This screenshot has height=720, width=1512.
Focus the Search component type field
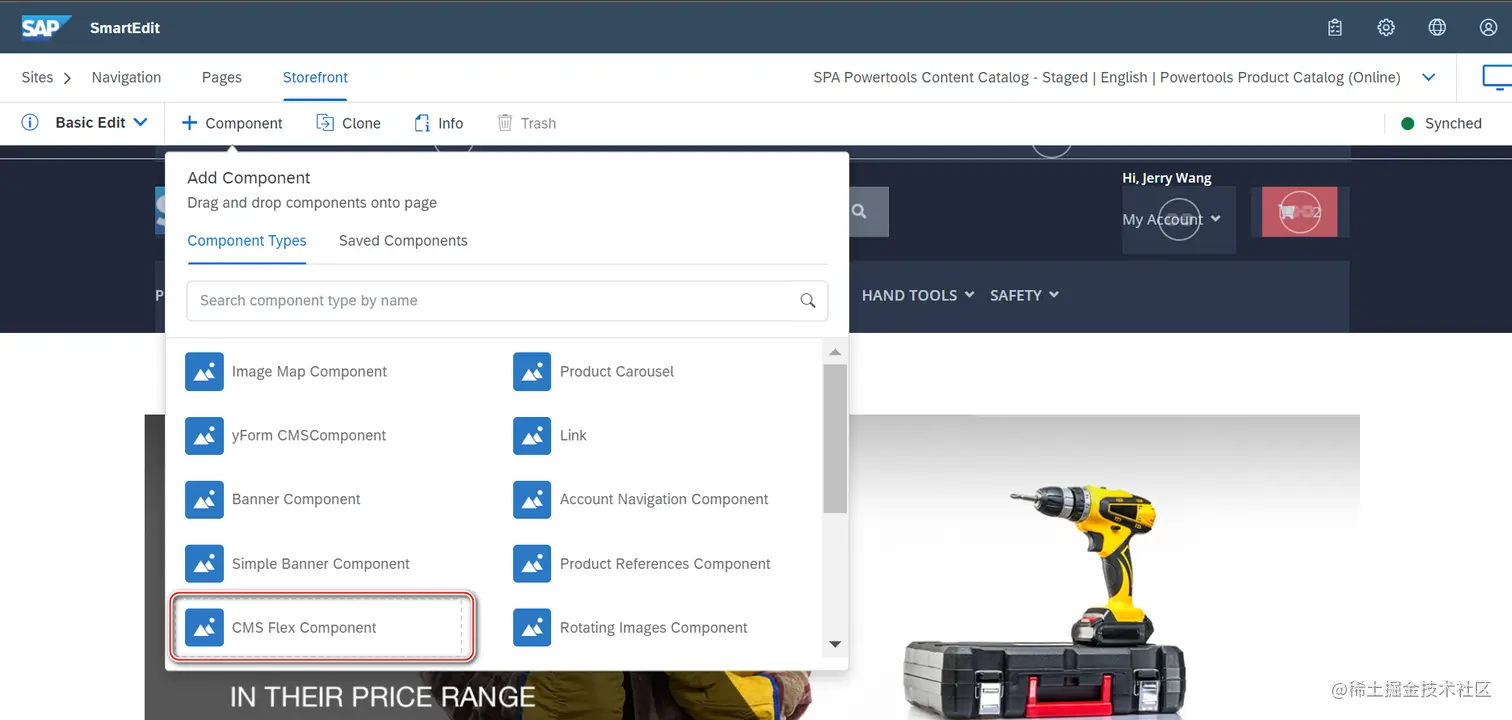point(507,300)
